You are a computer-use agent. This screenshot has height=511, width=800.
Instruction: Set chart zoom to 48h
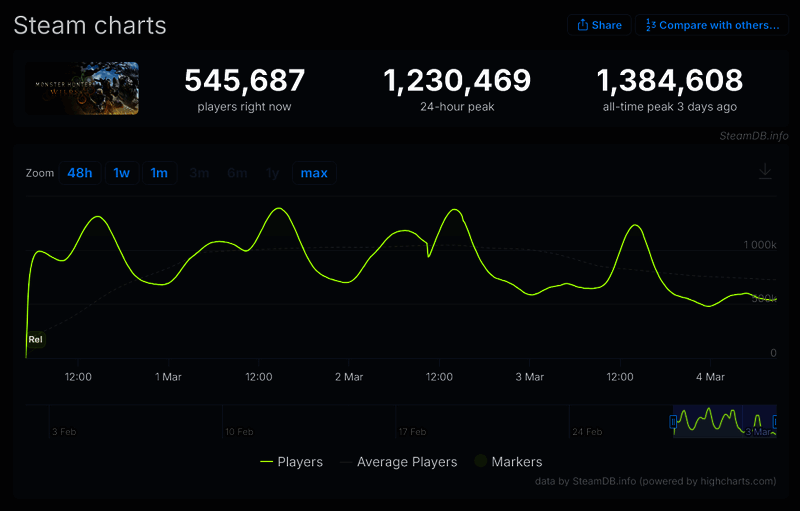tap(80, 173)
